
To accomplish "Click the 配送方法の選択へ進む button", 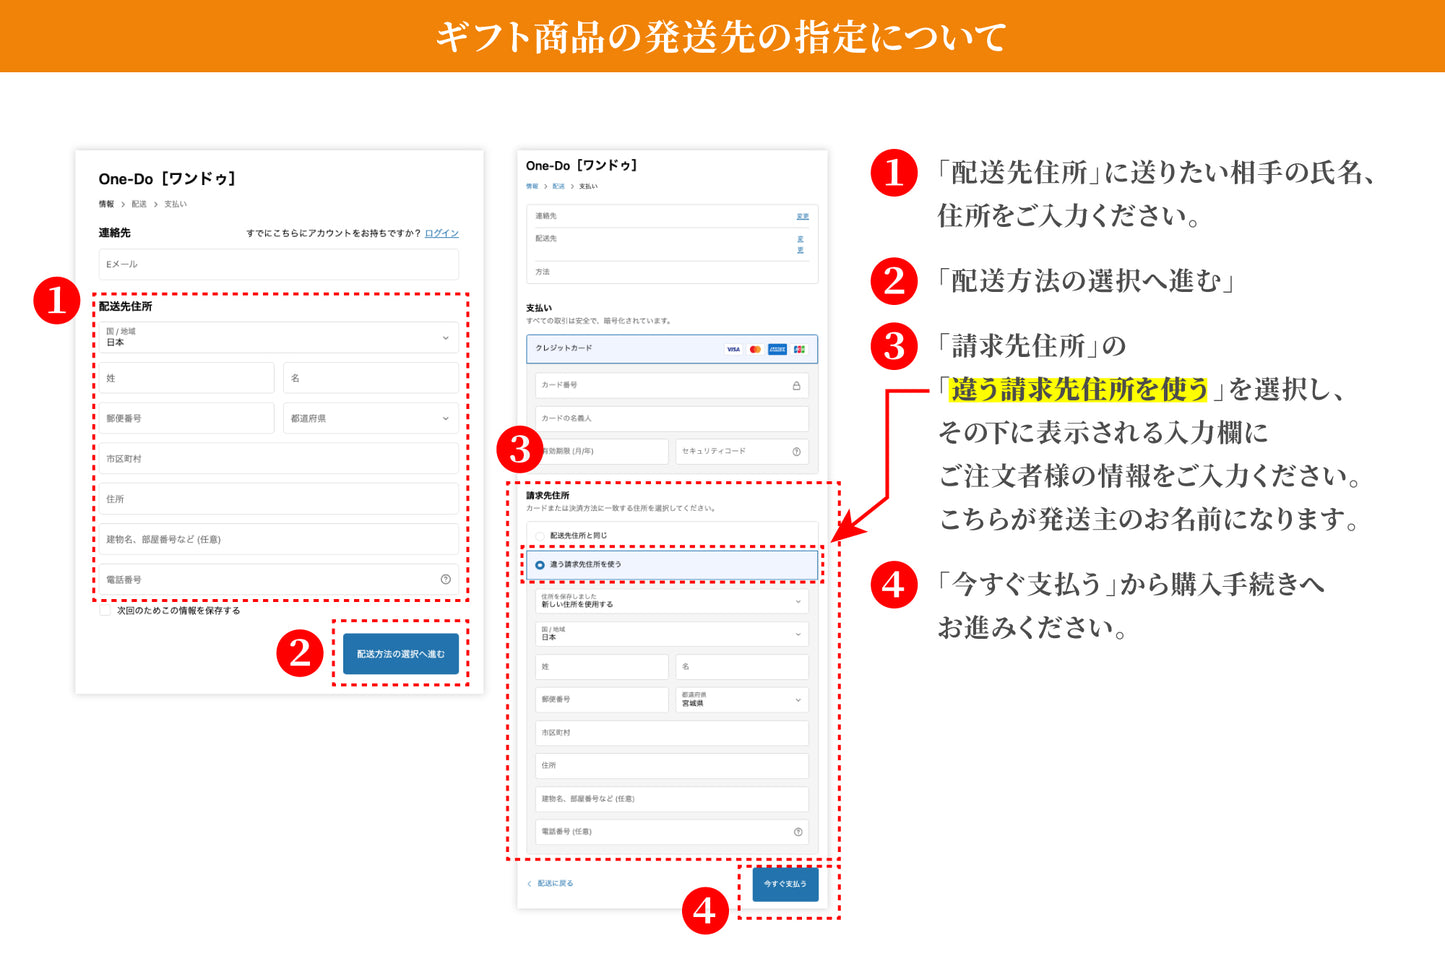I will tap(400, 654).
